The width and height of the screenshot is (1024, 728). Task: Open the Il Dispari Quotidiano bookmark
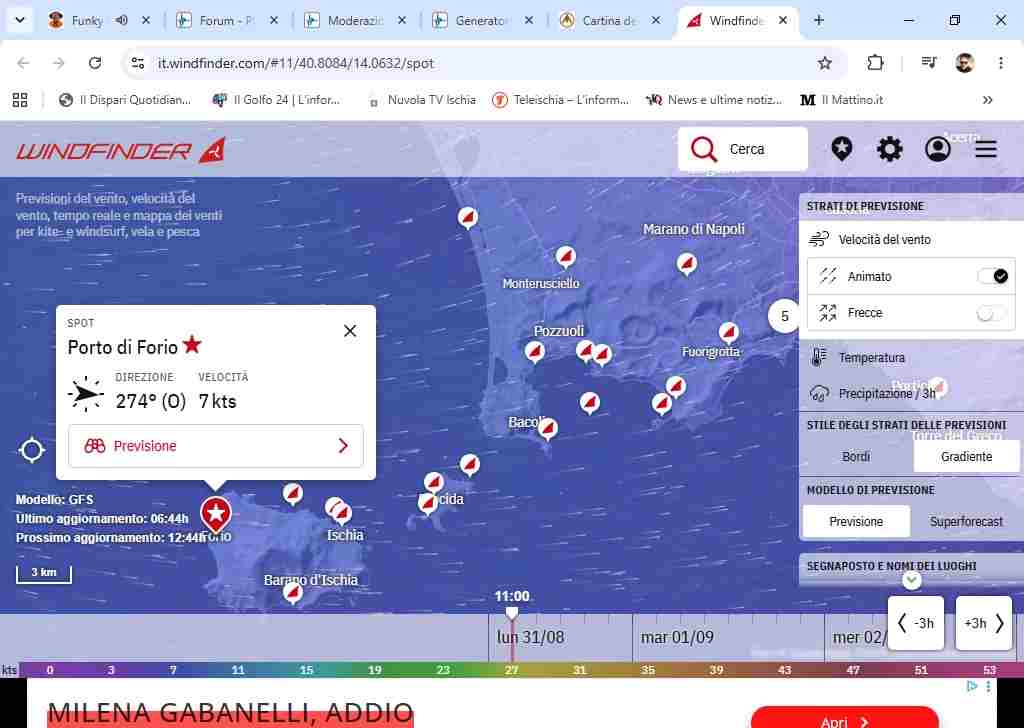click(x=125, y=100)
